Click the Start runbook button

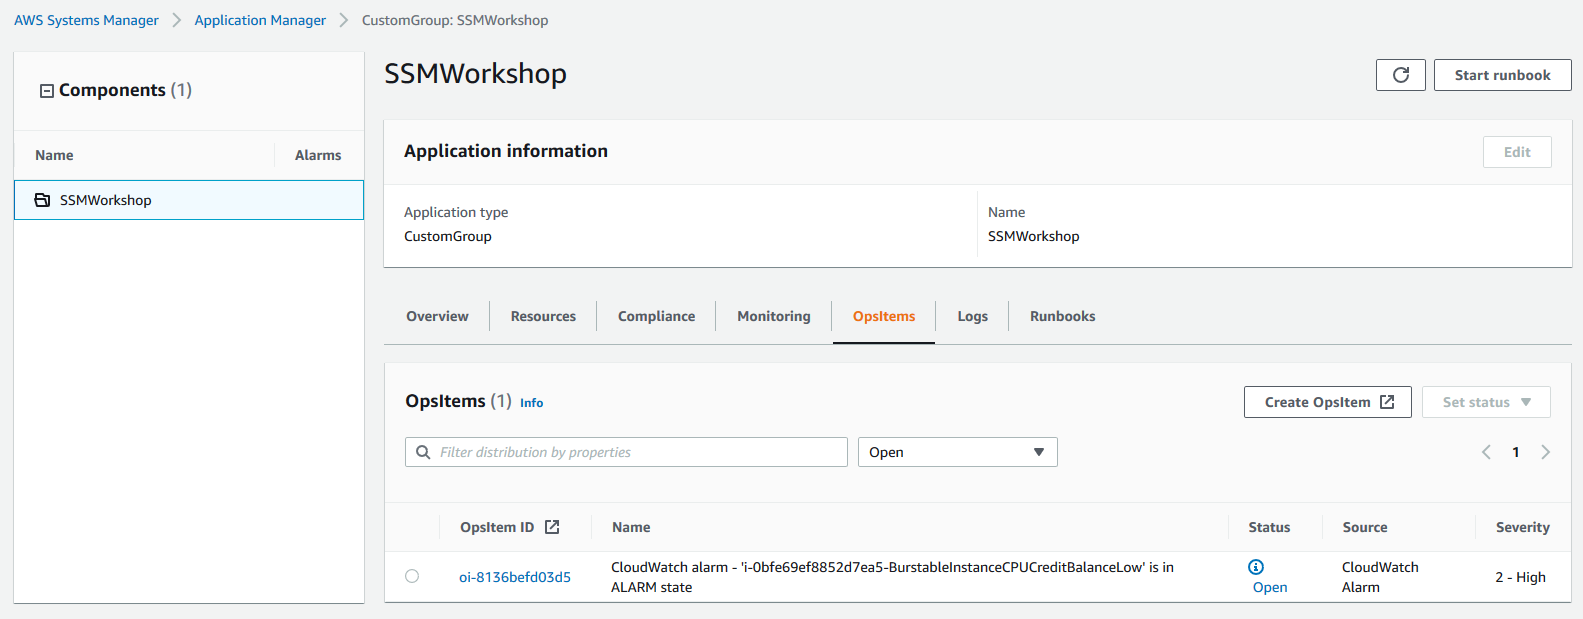point(1502,75)
